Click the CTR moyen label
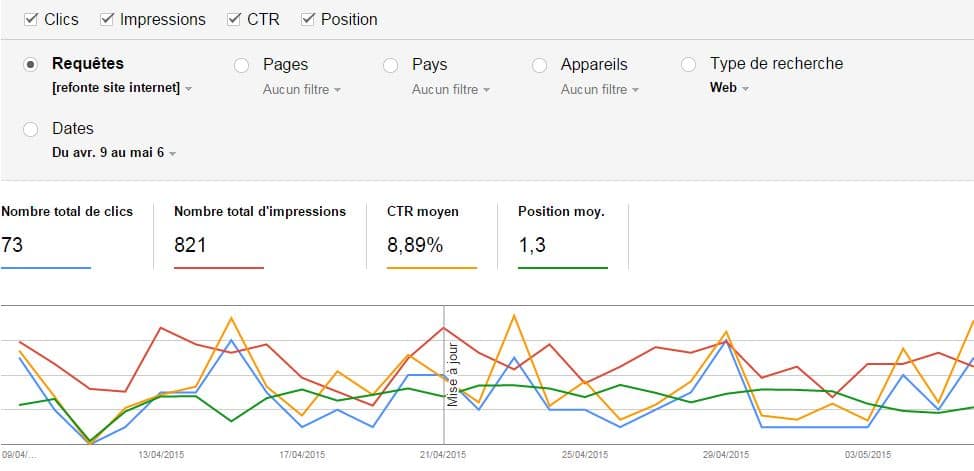Screen dimensions: 974x471 422,212
